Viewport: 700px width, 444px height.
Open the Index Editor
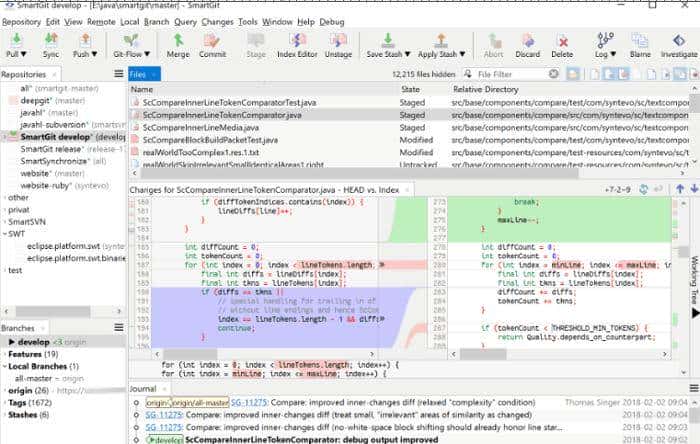tap(297, 45)
